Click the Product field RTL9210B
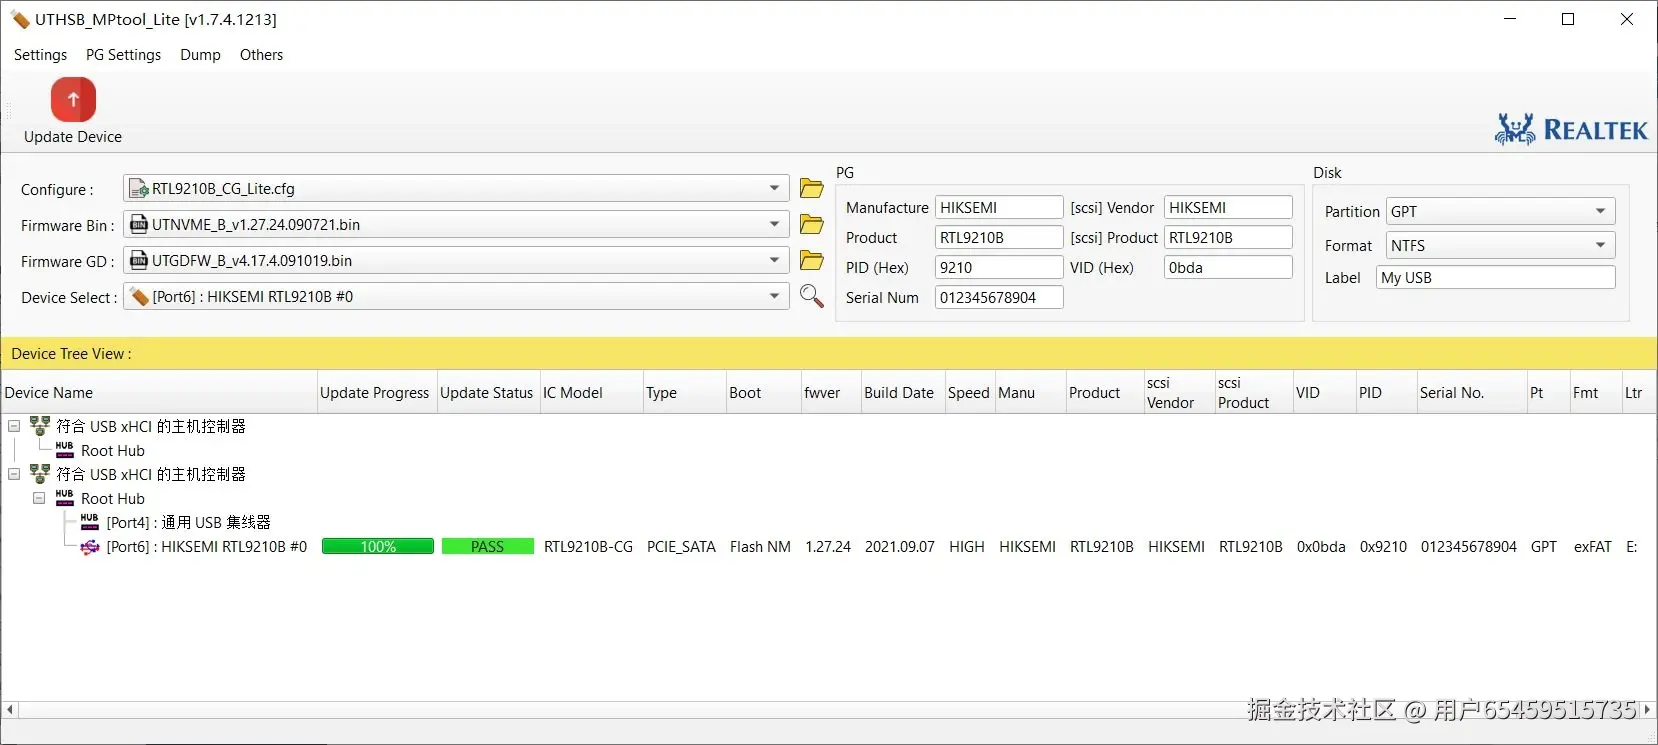The image size is (1658, 745). pos(999,237)
